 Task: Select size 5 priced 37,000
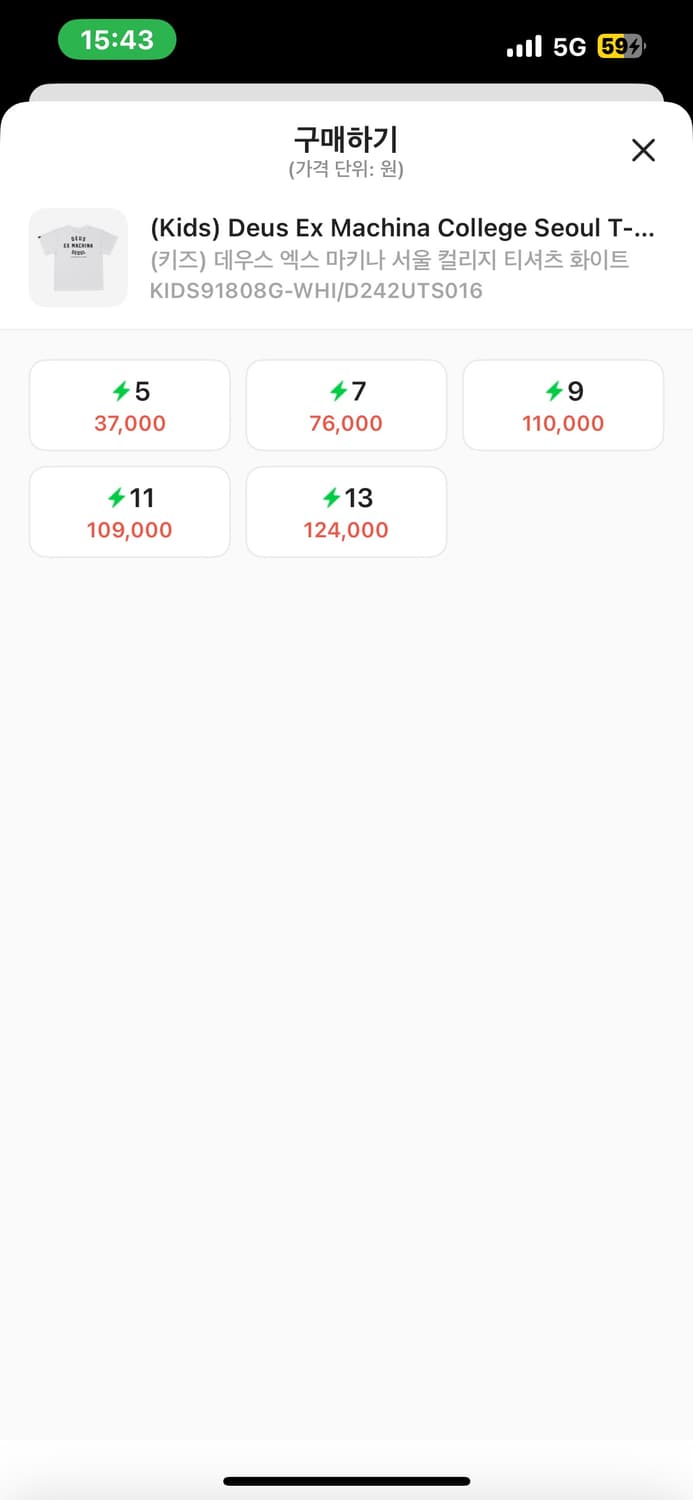pos(130,405)
